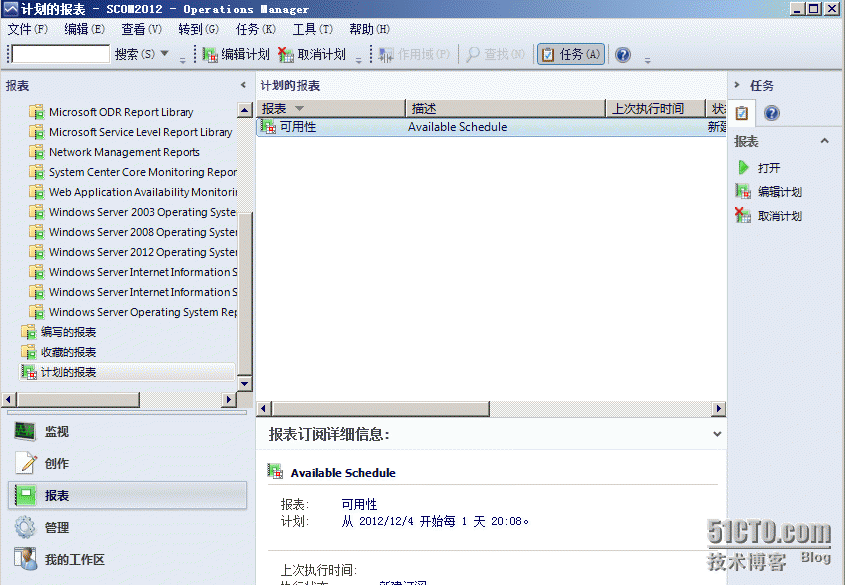Open the 编辑(E) menu
Image resolution: width=845 pixels, height=585 pixels.
84,29
